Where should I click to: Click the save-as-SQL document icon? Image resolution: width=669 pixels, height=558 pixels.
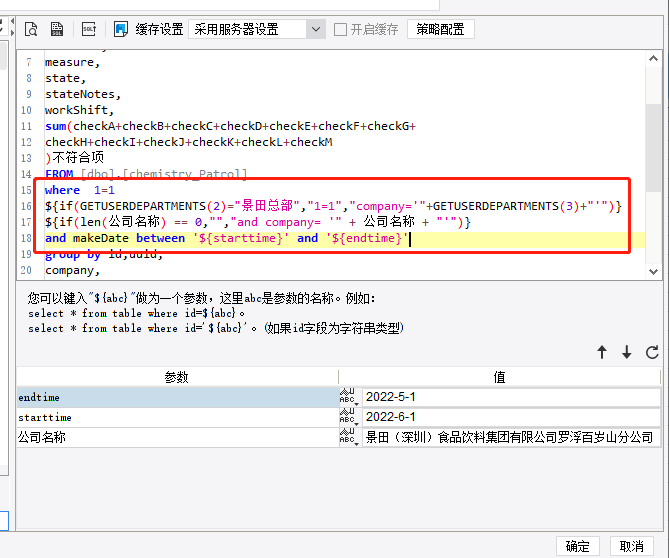[57, 29]
